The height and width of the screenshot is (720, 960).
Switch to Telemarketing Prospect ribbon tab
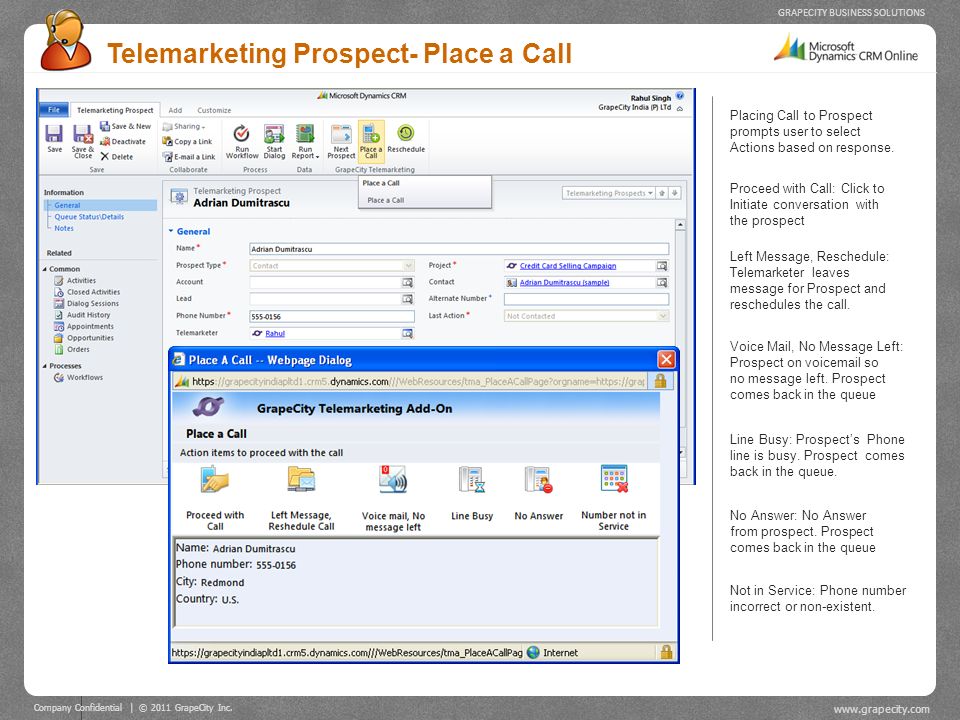(115, 110)
